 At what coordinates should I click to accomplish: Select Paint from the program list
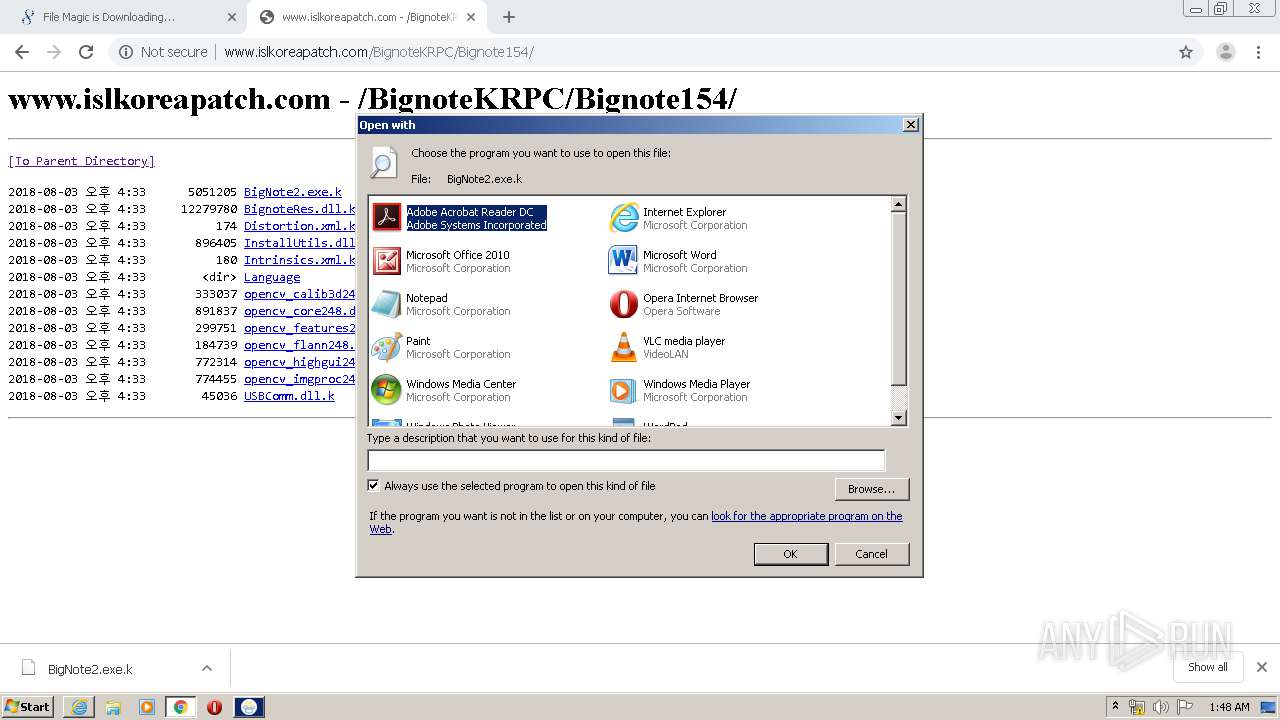click(x=441, y=347)
